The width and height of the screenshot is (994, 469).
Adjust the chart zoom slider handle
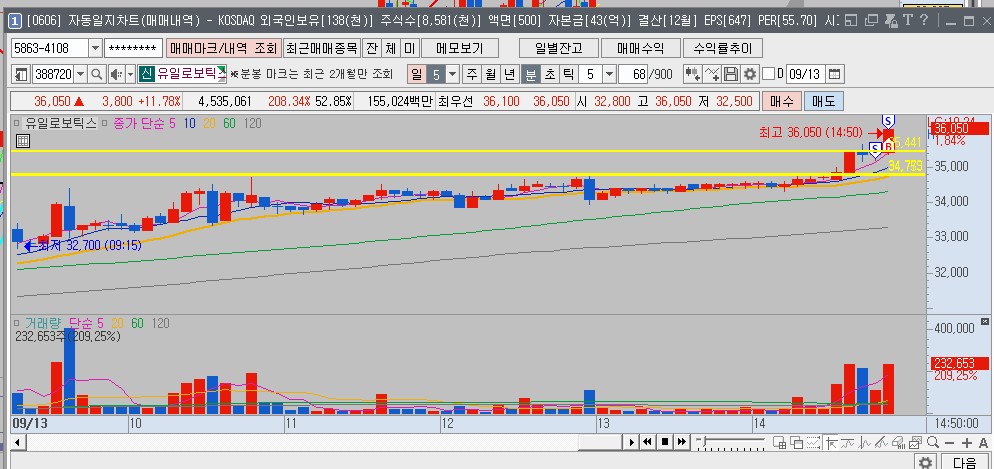click(x=704, y=441)
